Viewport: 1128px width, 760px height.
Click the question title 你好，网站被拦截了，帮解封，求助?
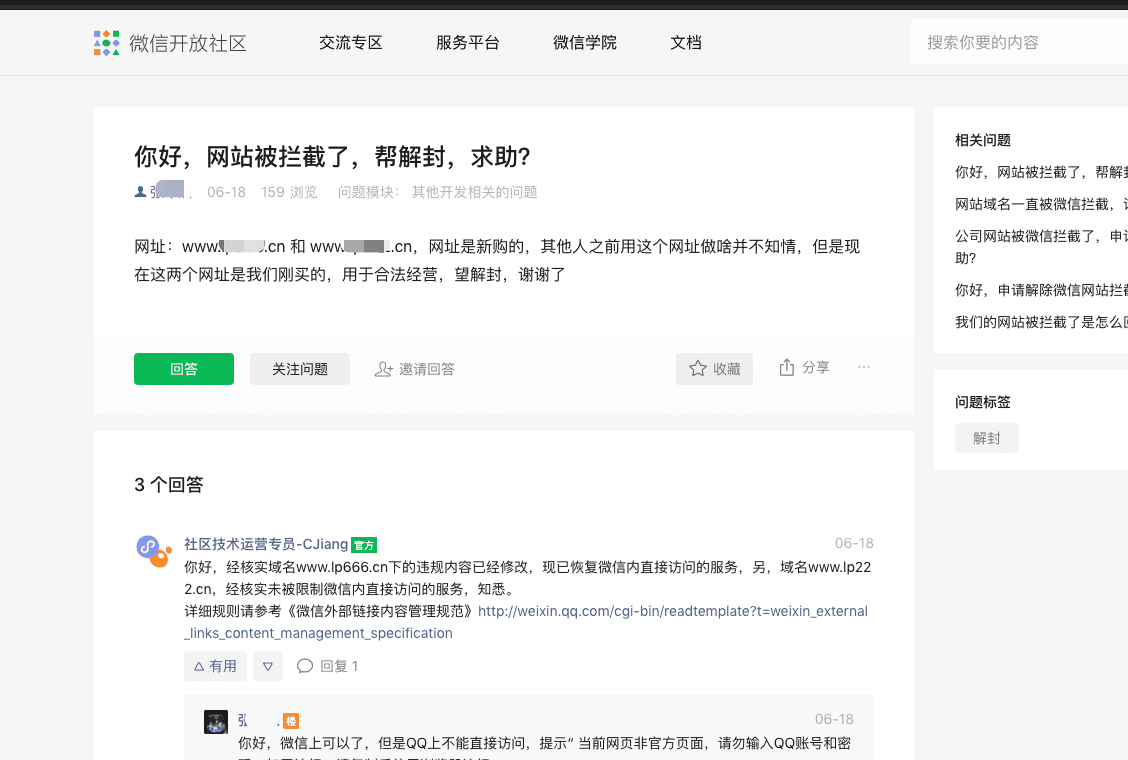click(332, 157)
